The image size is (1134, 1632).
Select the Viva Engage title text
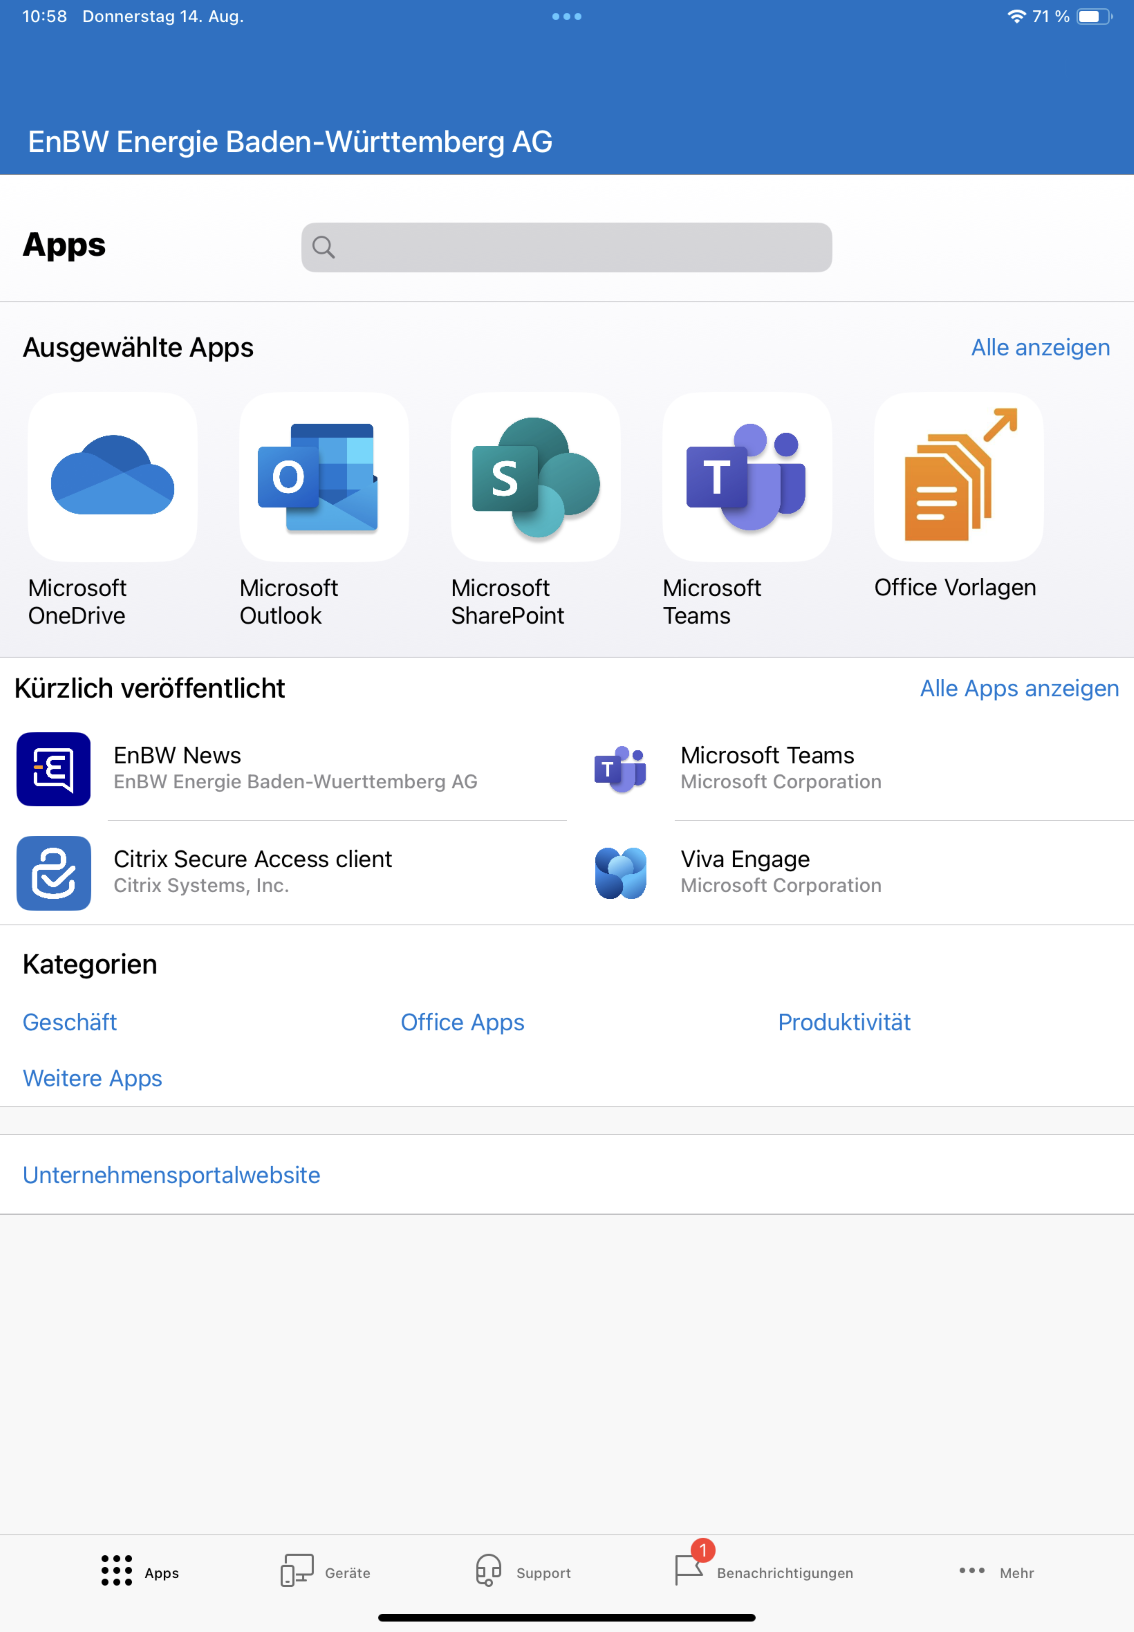pos(746,859)
